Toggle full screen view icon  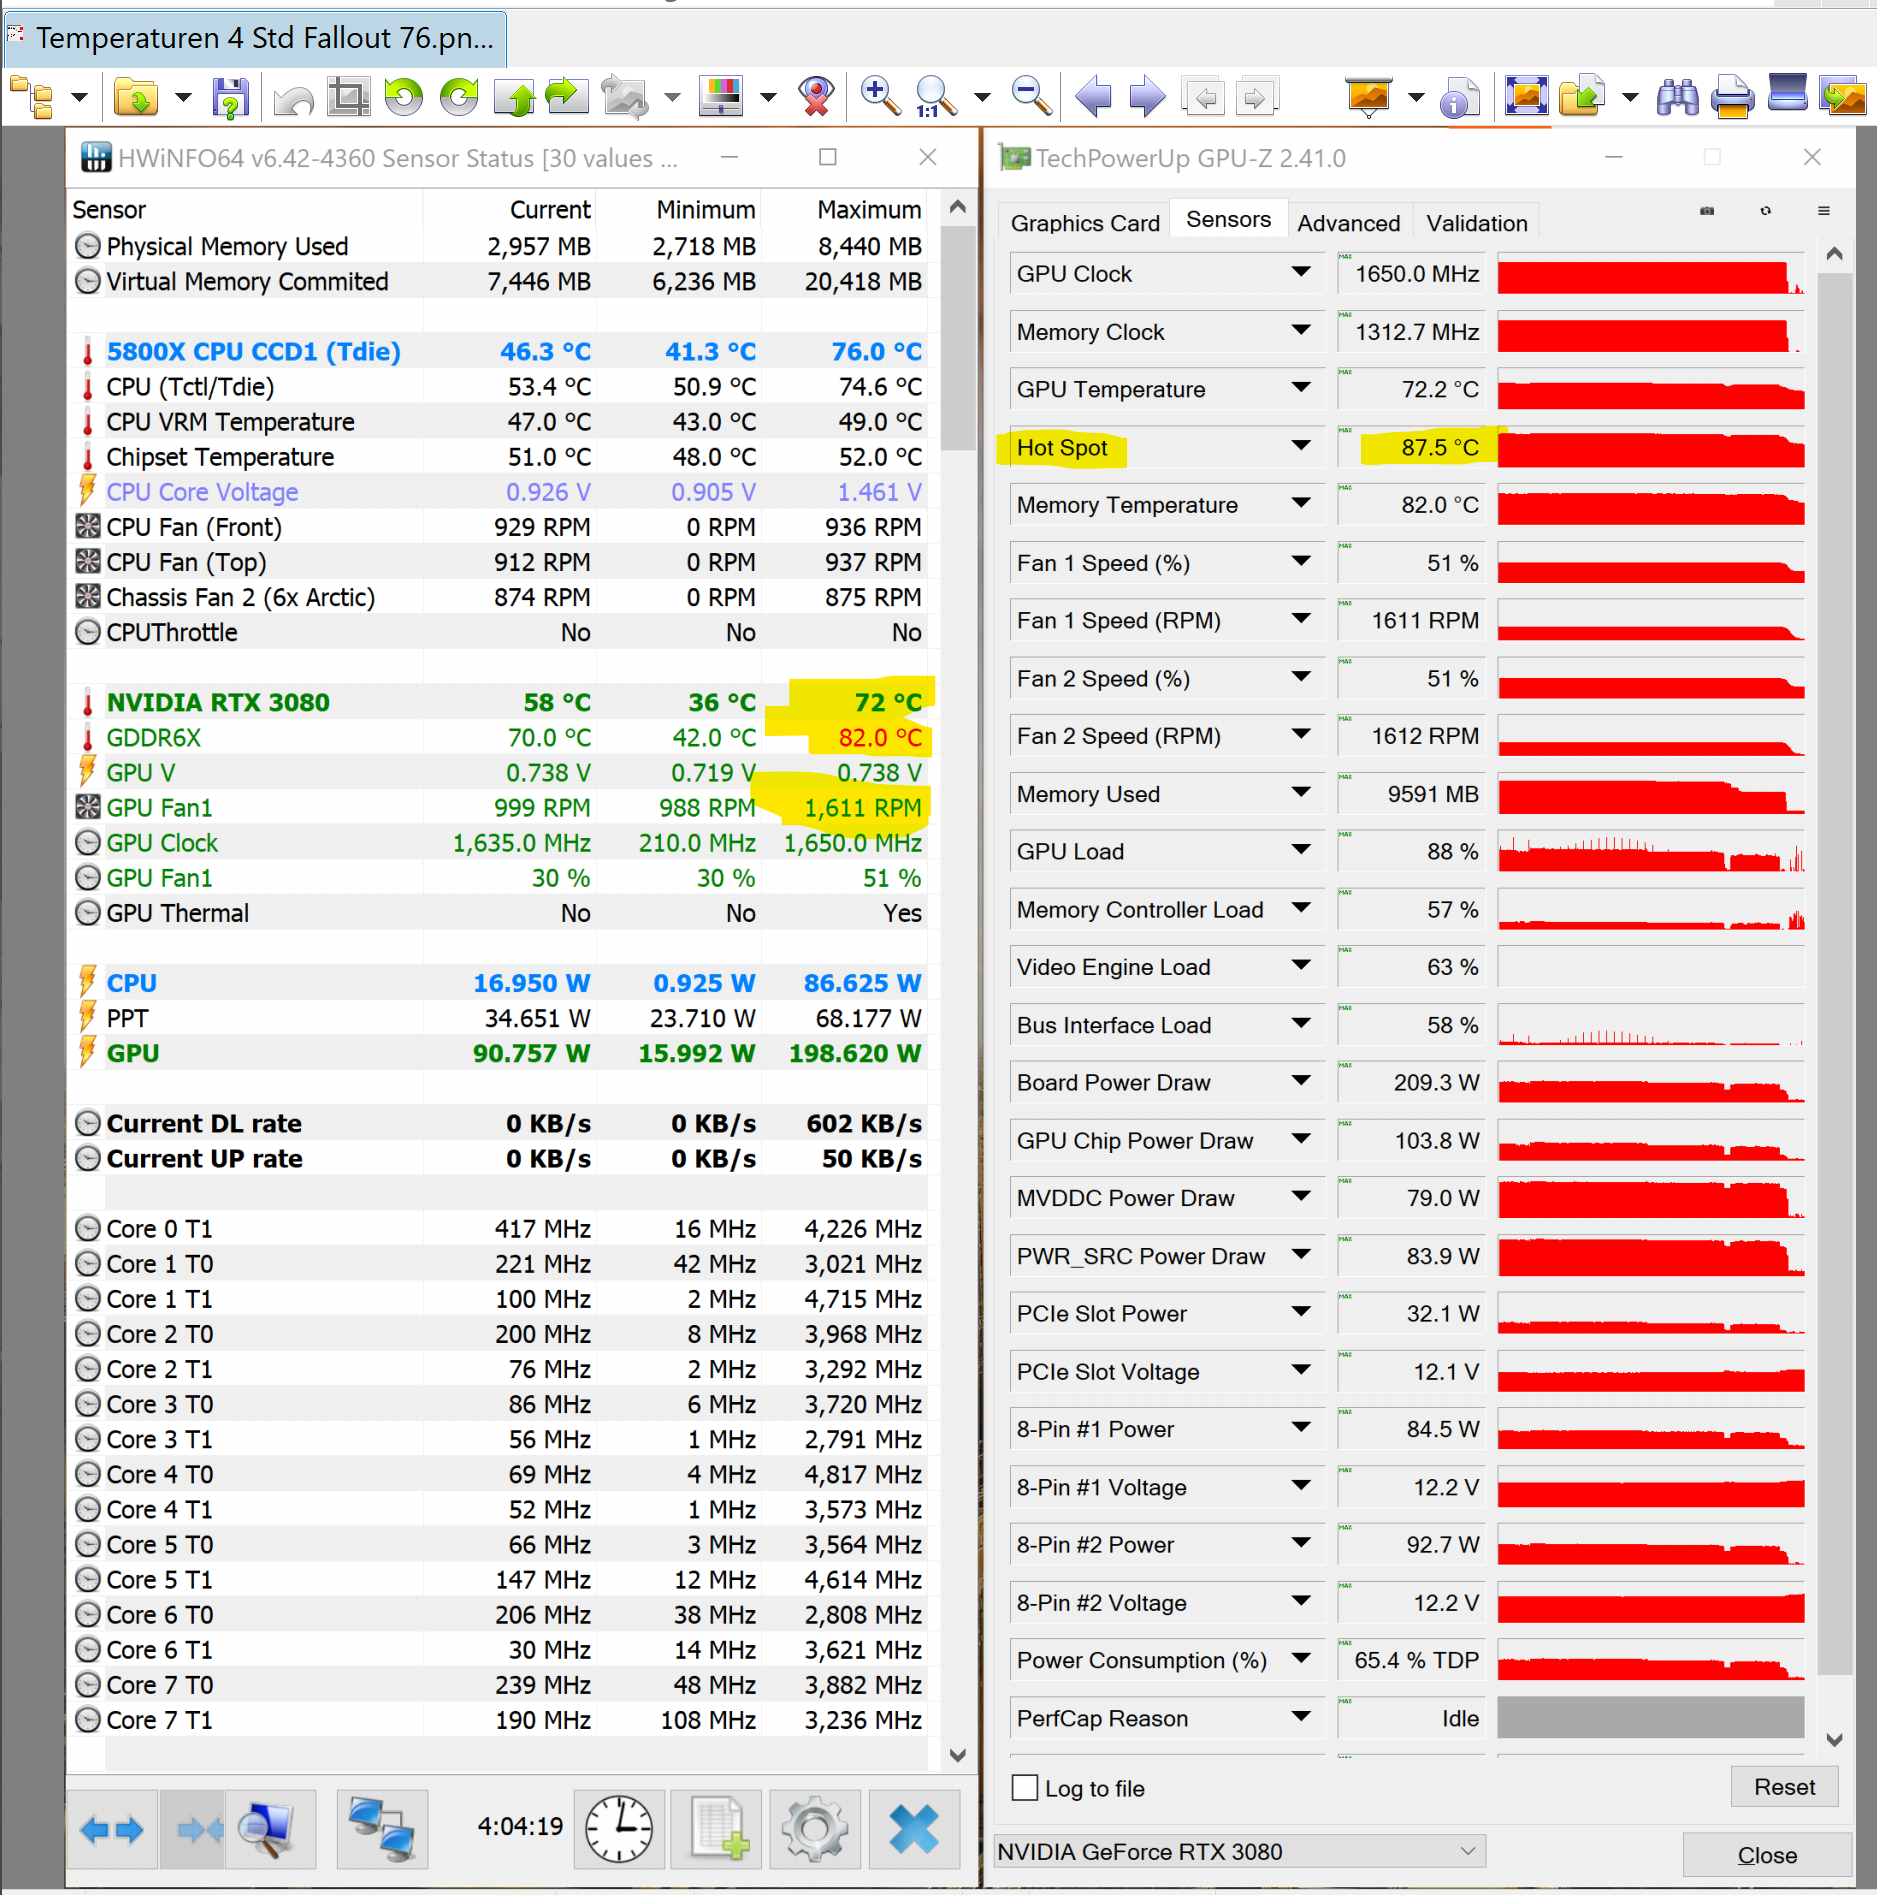tap(1526, 98)
